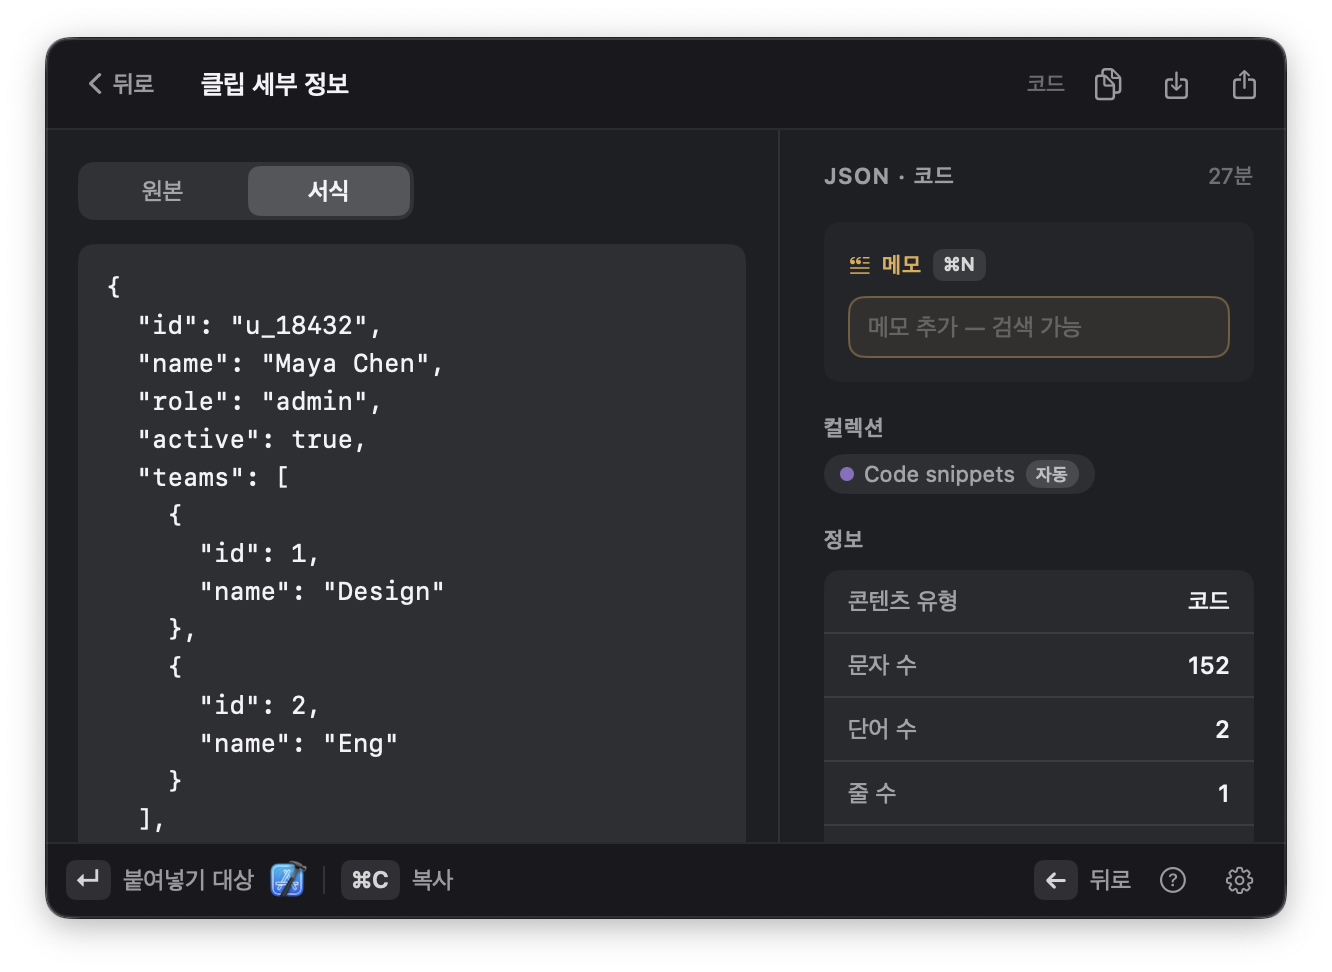Select the 단어 수 row
1332x972 pixels.
pyautogui.click(x=1038, y=729)
